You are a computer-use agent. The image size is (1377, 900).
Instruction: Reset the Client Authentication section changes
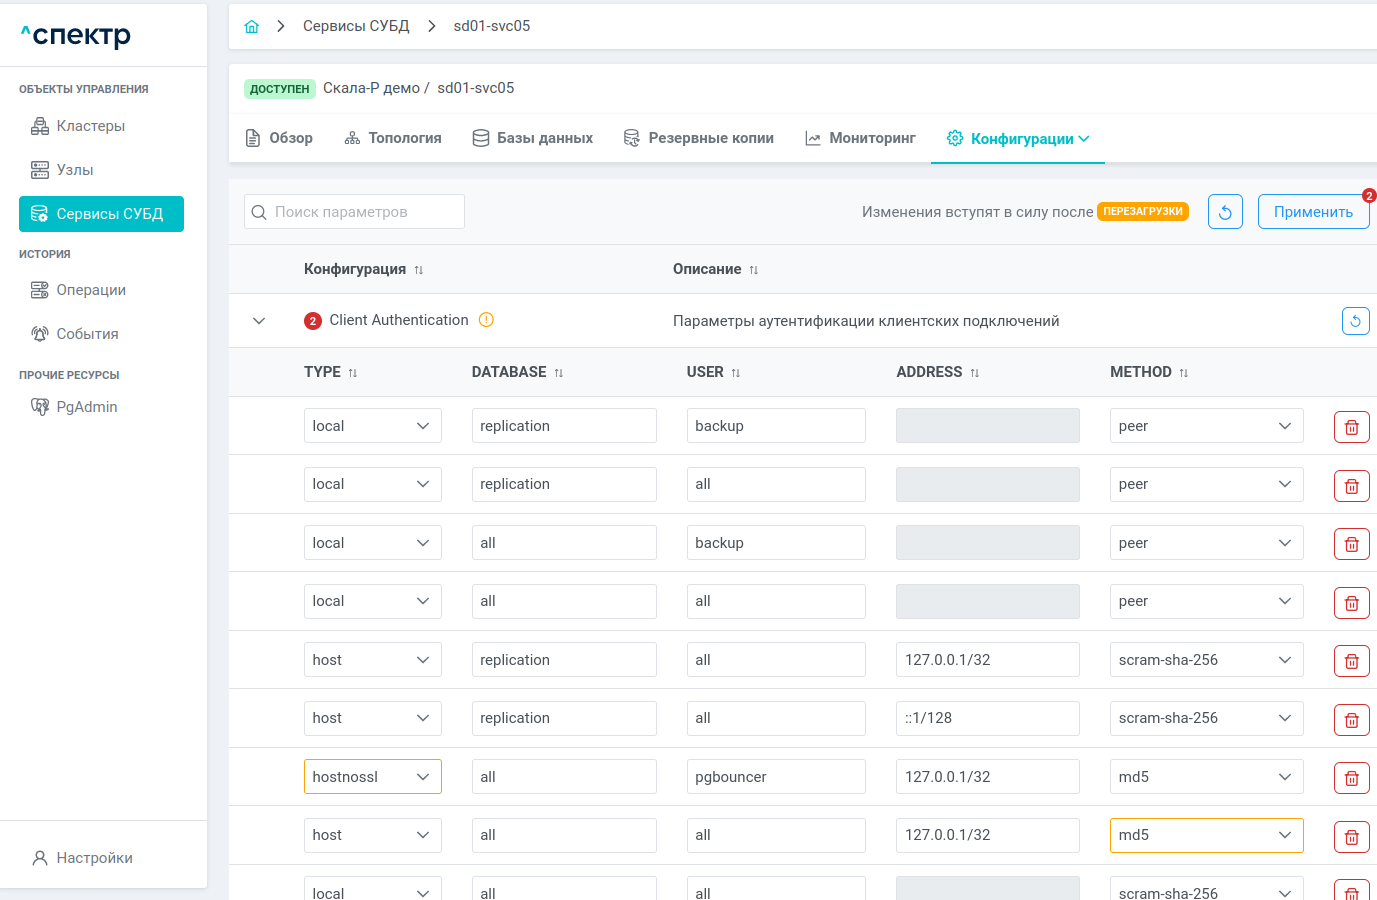pyautogui.click(x=1355, y=321)
